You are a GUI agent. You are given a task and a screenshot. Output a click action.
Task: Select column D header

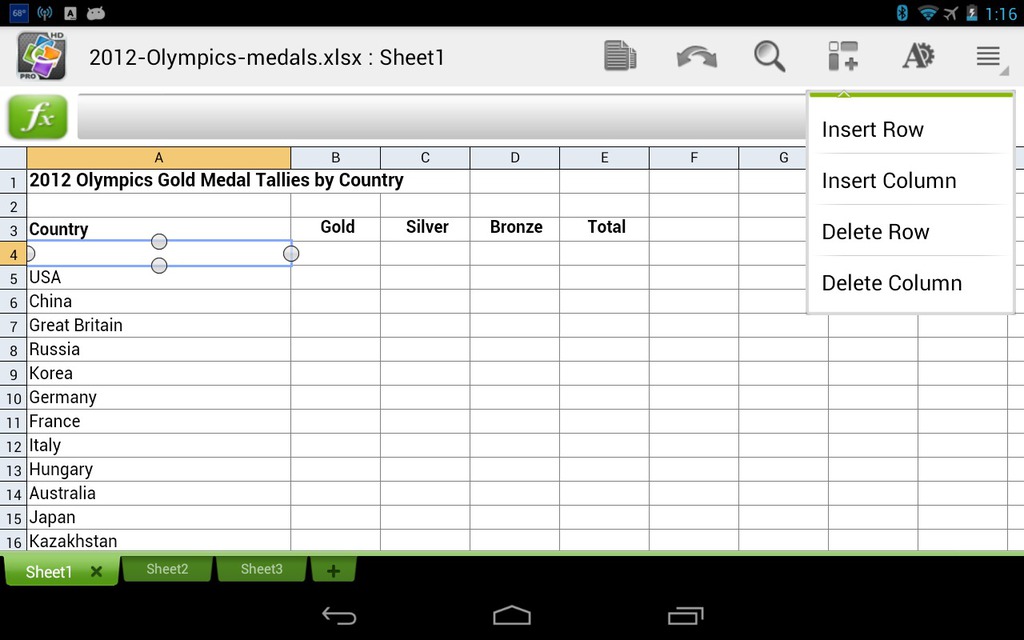coord(515,157)
